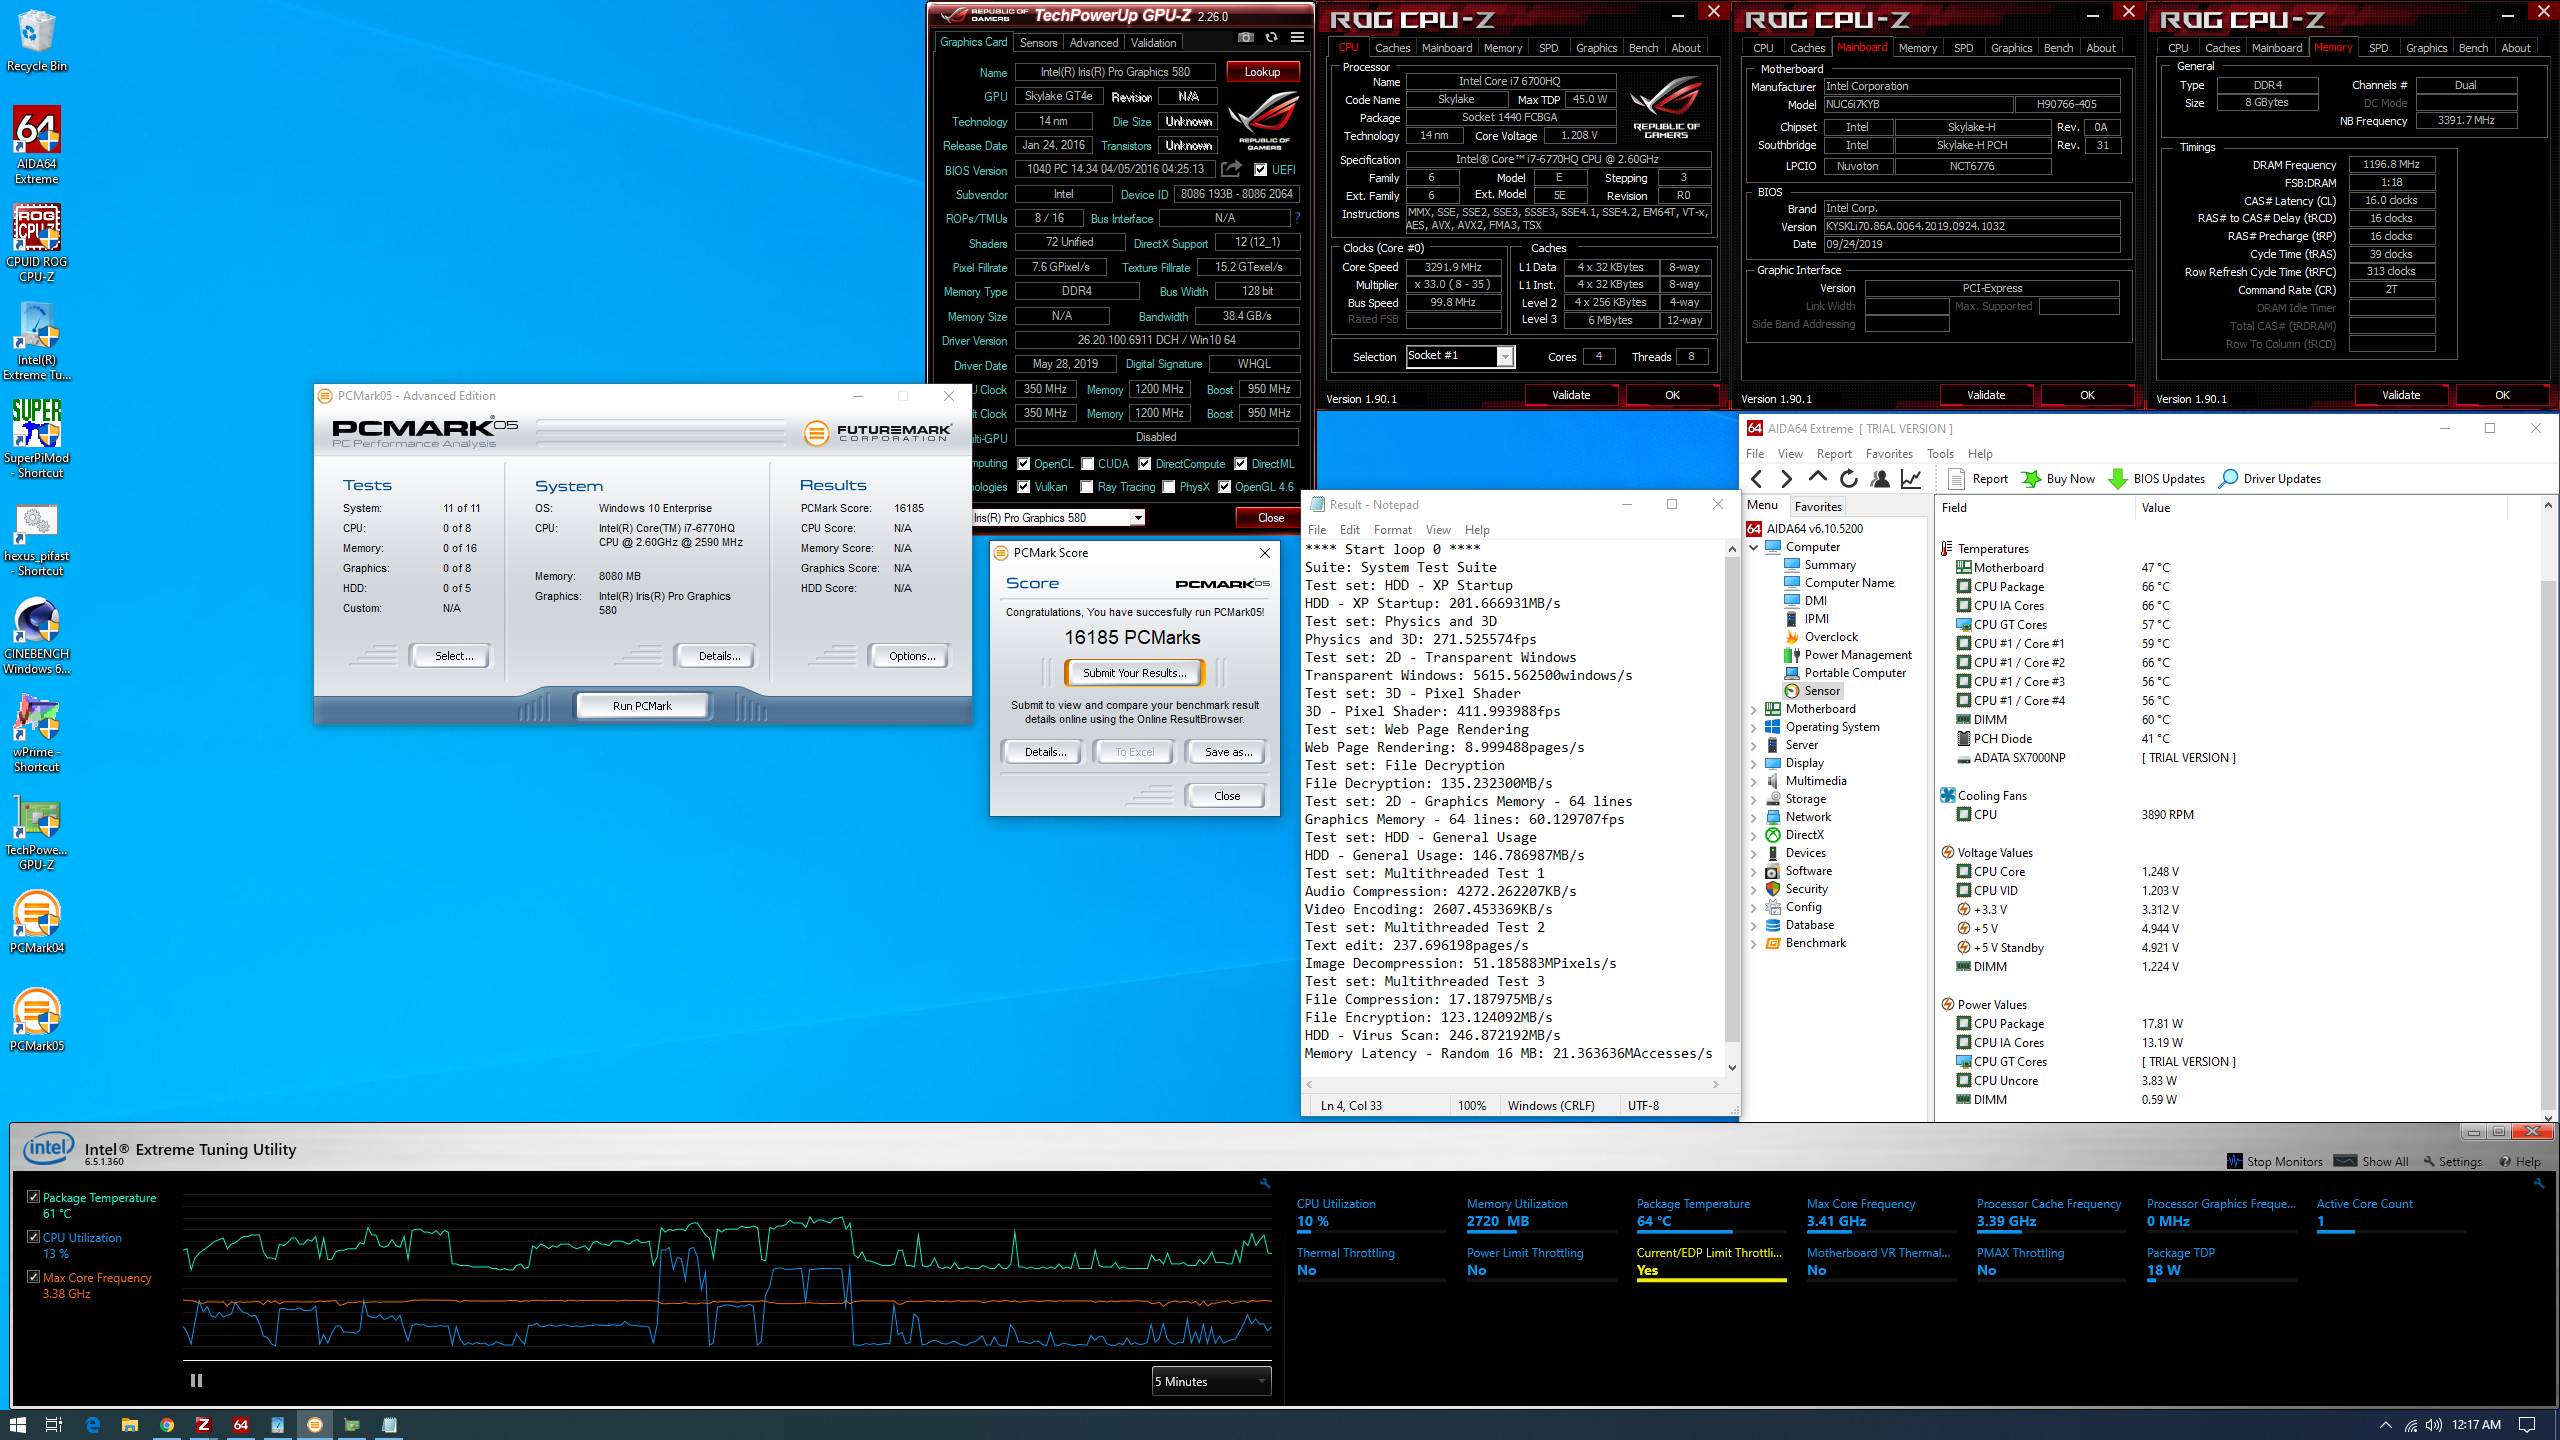
Task: Open GPU selection dropdown in GPU-Z
Action: tap(1138, 517)
